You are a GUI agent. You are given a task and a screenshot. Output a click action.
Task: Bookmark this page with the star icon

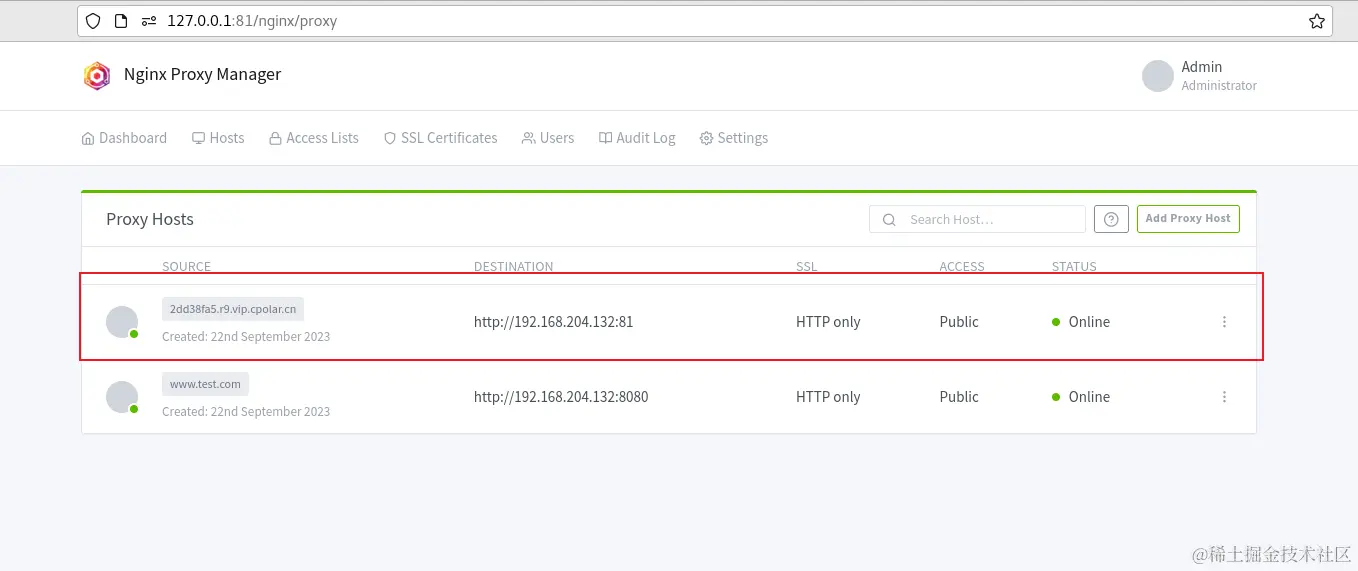1317,21
